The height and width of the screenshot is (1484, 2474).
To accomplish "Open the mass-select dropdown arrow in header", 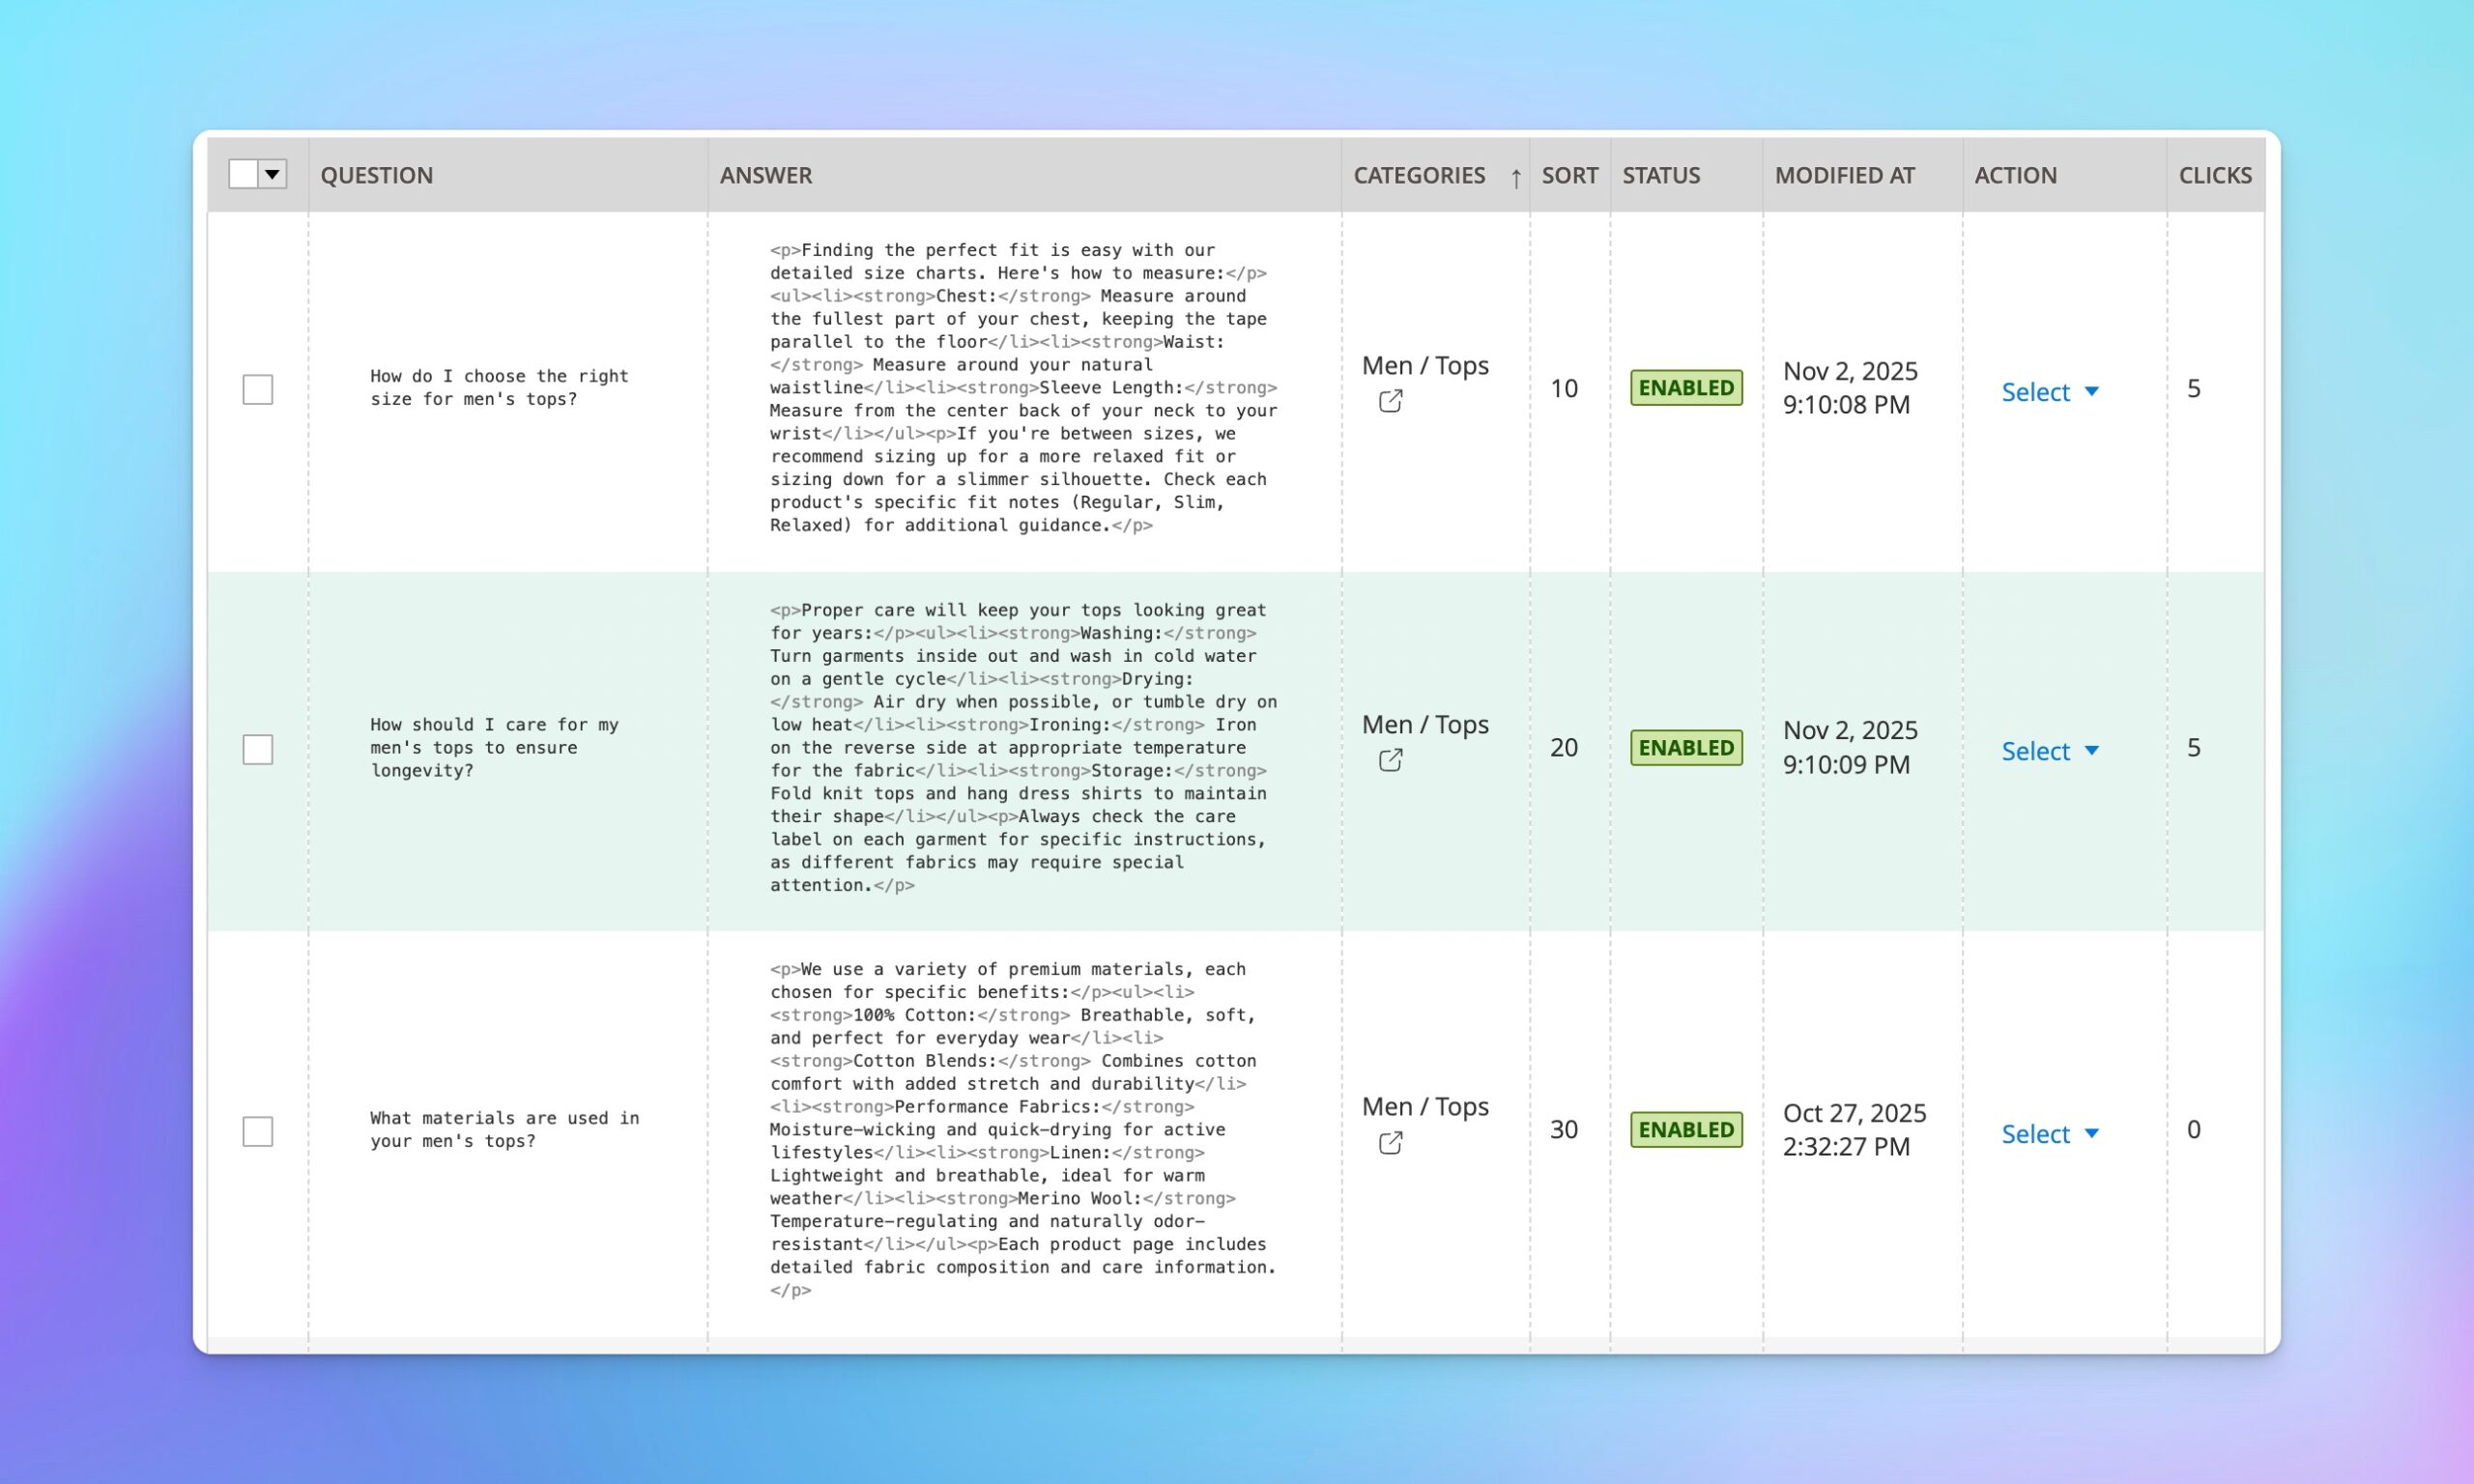I will [x=272, y=174].
